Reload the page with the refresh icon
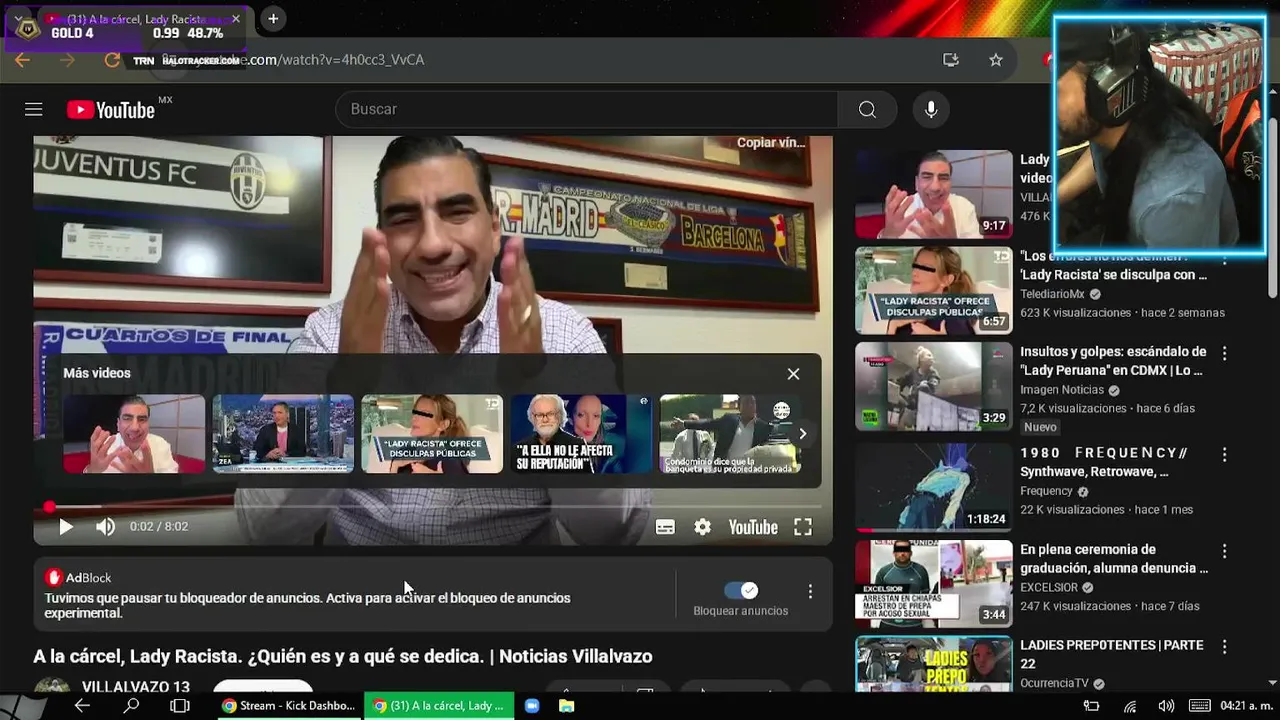Image resolution: width=1280 pixels, height=720 pixels. click(x=112, y=60)
